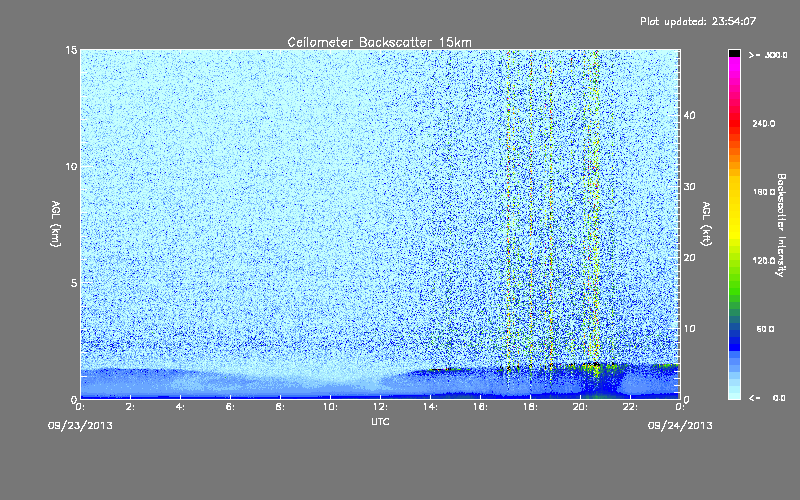
Task: Click the "20:" hour tick label
Action: click(580, 407)
